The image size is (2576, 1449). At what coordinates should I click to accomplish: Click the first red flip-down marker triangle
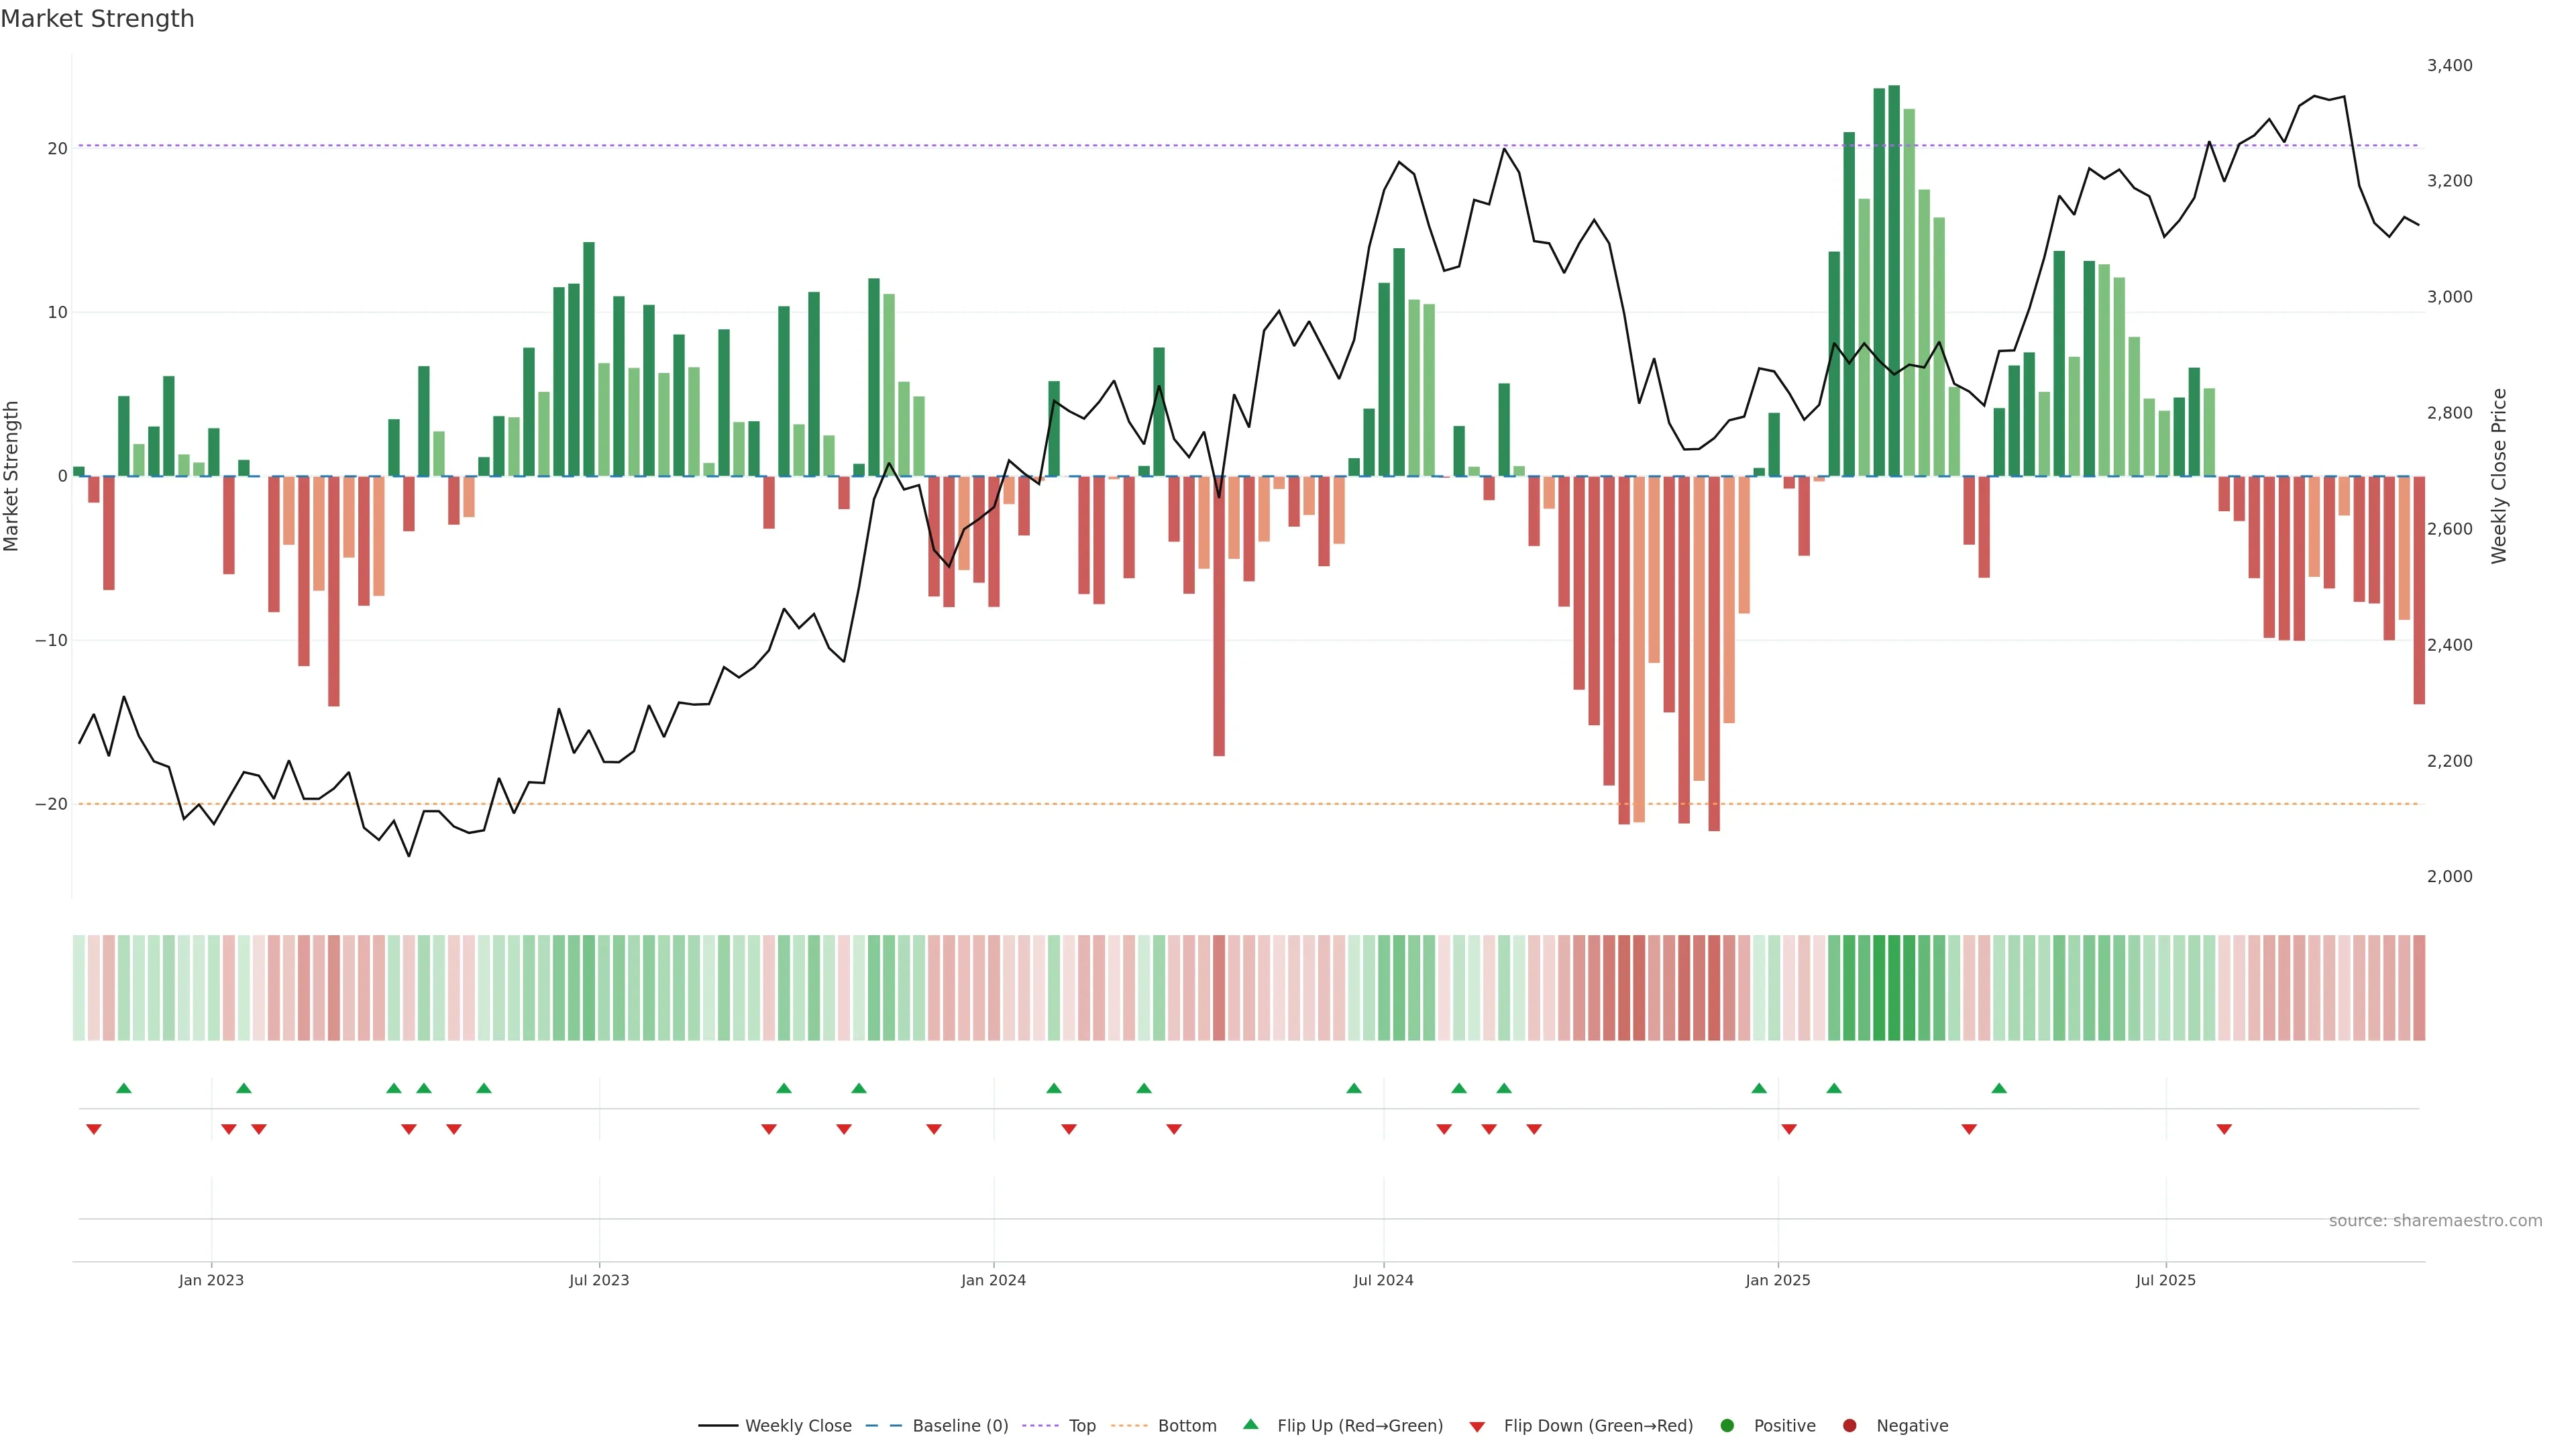click(x=94, y=1129)
